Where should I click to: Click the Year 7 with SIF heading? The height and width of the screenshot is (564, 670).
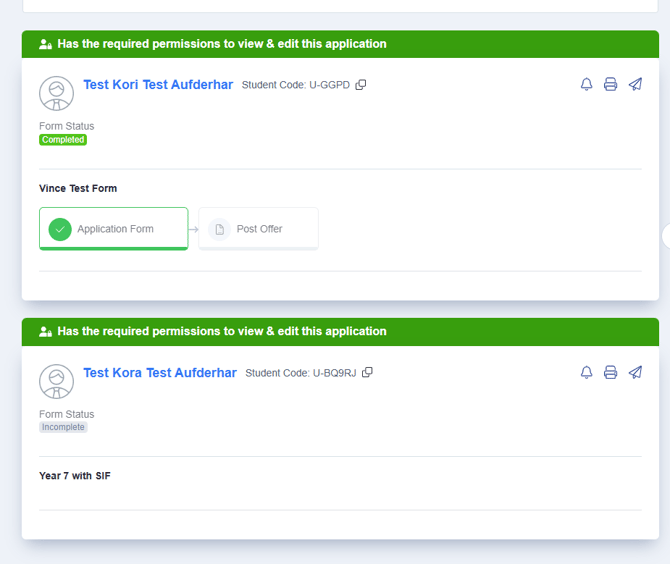[75, 476]
